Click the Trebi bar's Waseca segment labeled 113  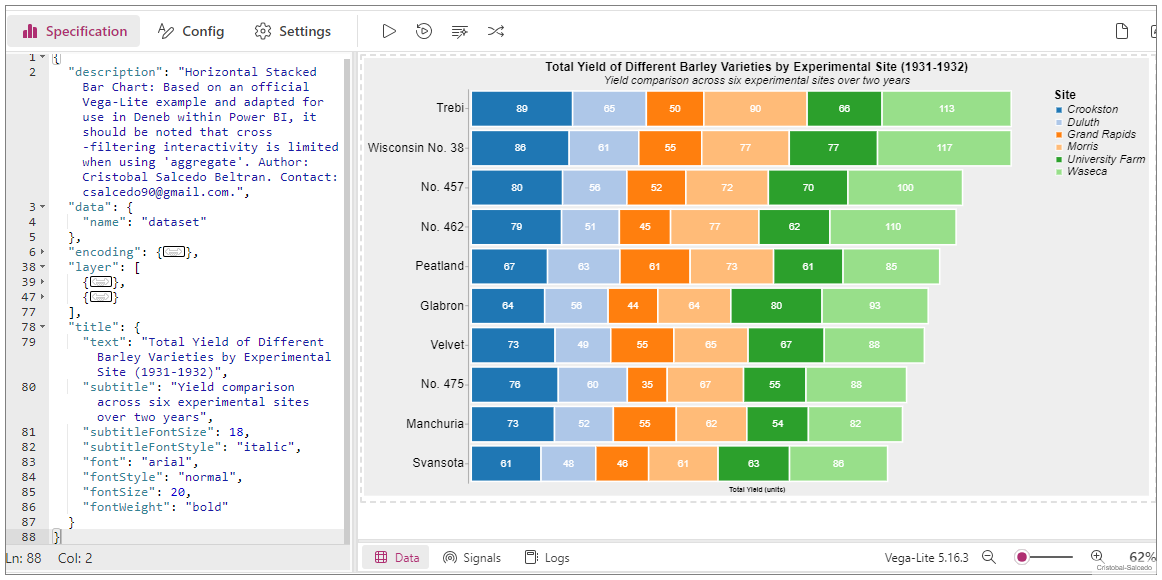point(946,108)
